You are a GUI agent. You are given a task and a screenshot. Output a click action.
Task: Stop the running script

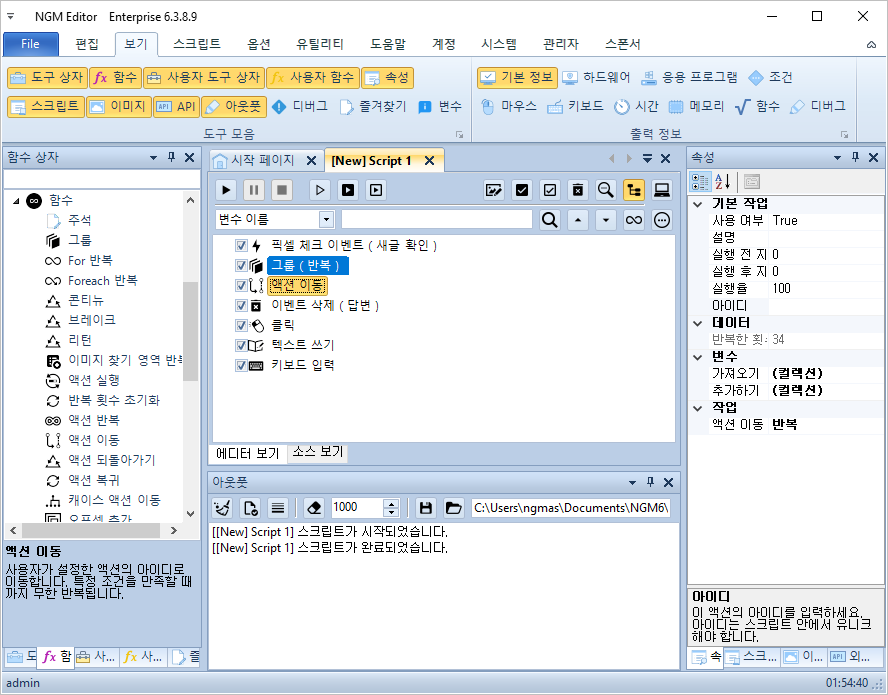281,190
